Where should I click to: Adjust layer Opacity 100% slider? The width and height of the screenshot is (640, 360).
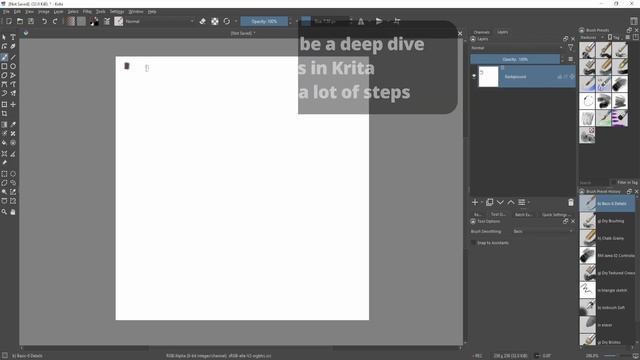pyautogui.click(x=515, y=59)
